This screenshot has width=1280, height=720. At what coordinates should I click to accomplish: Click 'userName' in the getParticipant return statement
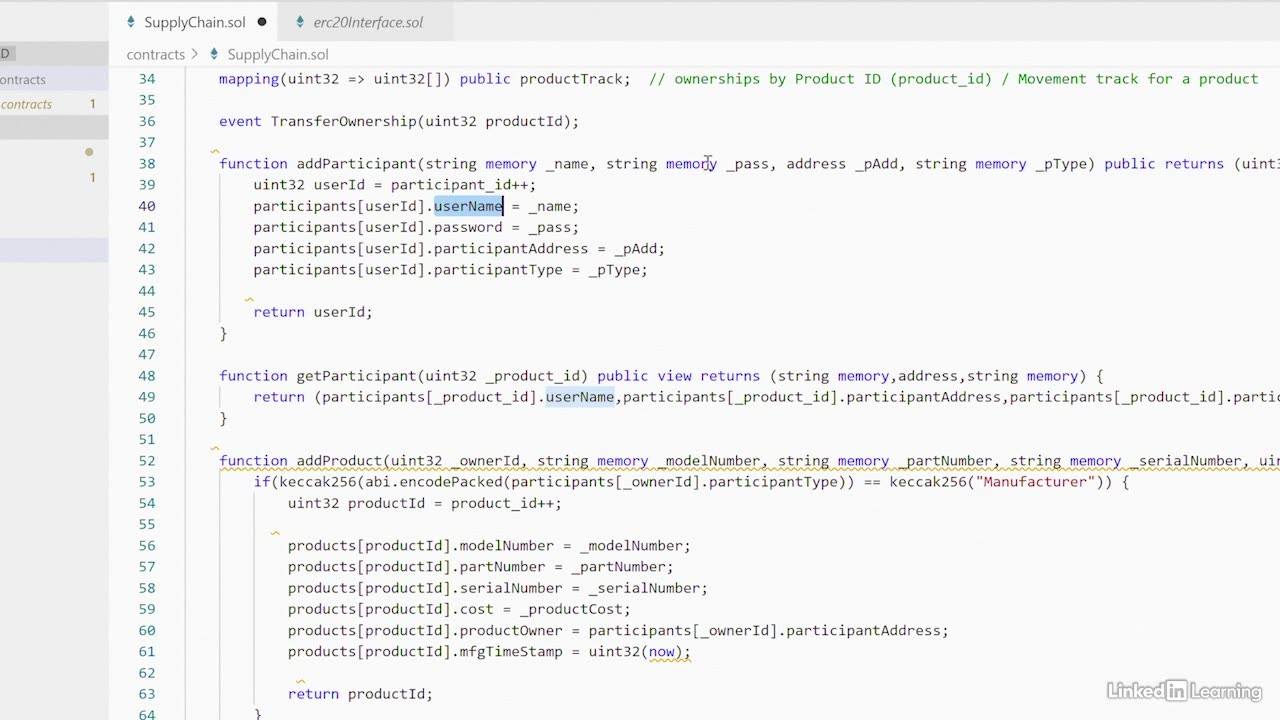[579, 397]
